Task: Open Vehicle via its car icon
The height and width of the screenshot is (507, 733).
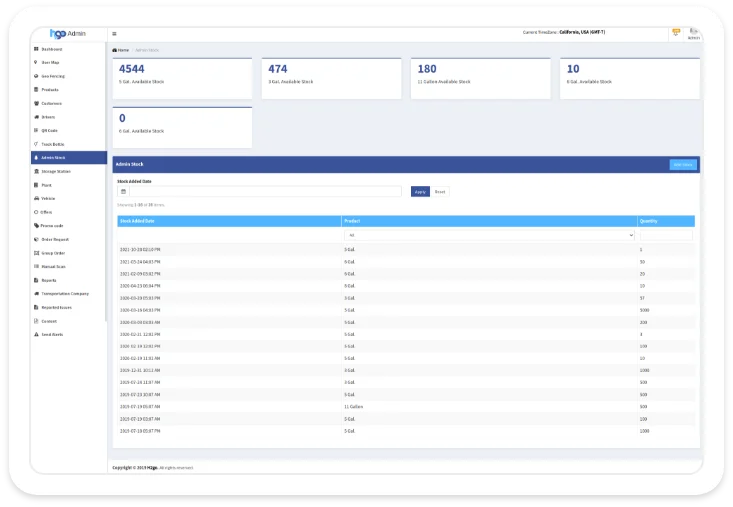Action: coord(36,199)
